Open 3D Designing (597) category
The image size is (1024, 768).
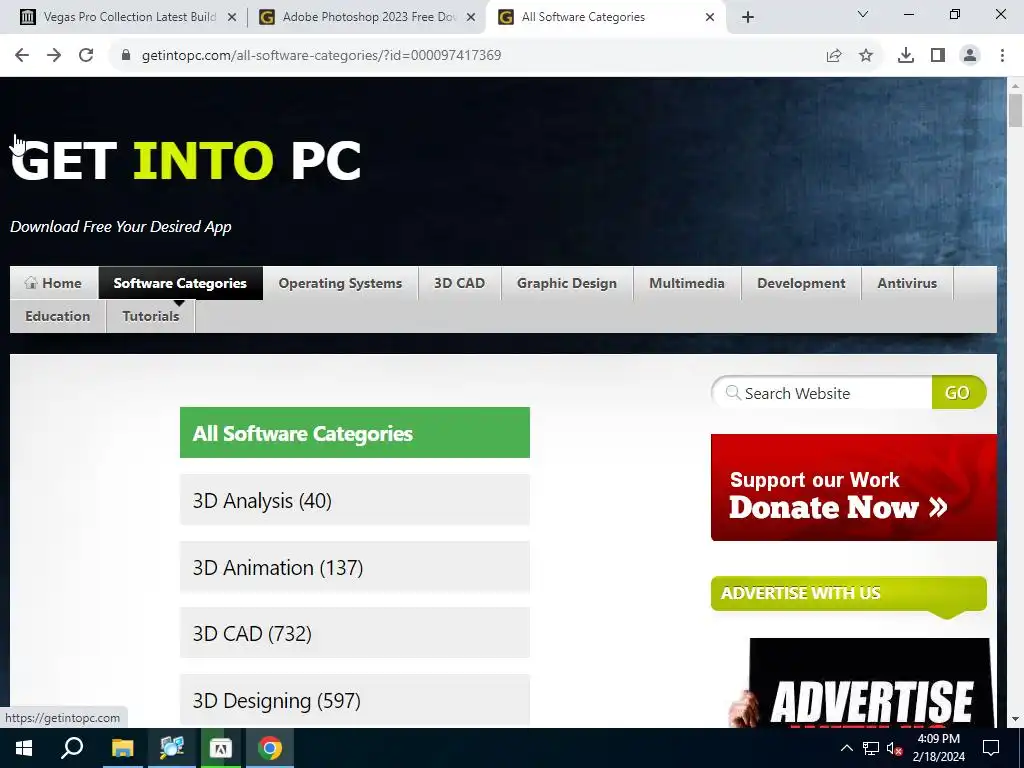tap(355, 700)
